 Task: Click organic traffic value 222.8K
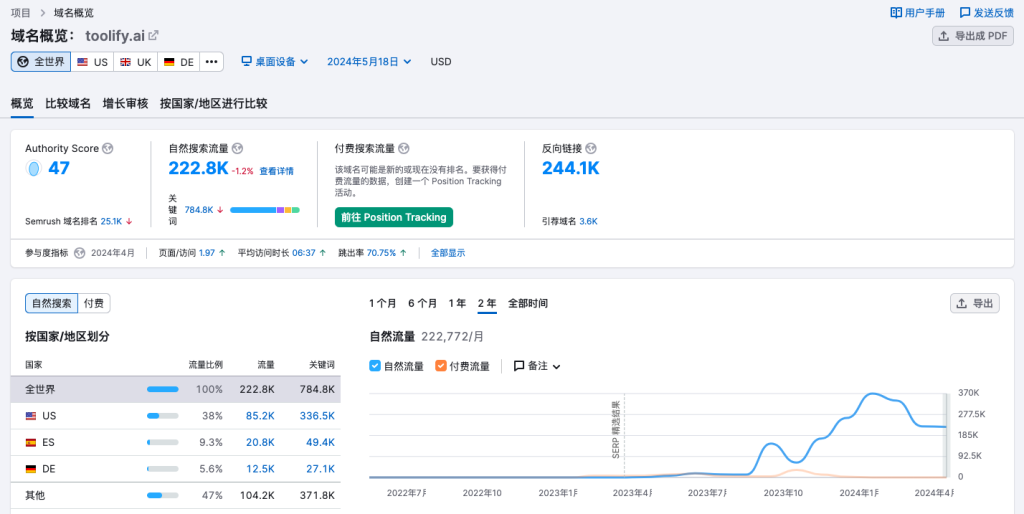click(x=199, y=168)
